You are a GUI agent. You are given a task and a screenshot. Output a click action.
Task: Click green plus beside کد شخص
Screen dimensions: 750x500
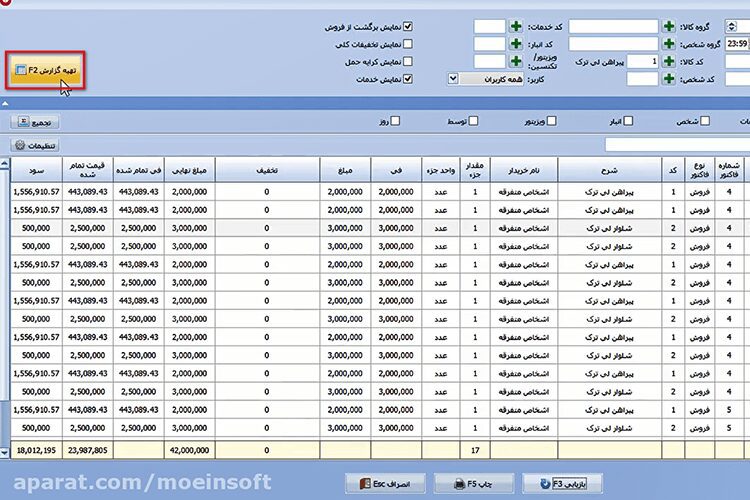(669, 79)
